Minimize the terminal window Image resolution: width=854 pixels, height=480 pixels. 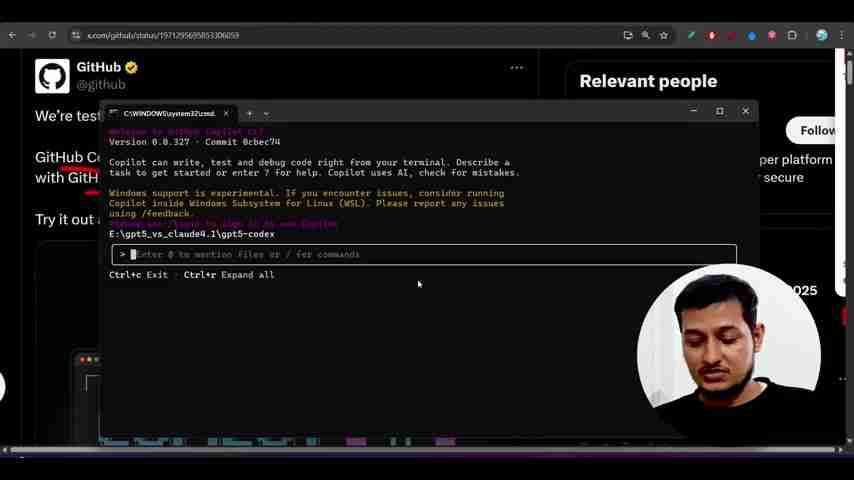pyautogui.click(x=693, y=111)
